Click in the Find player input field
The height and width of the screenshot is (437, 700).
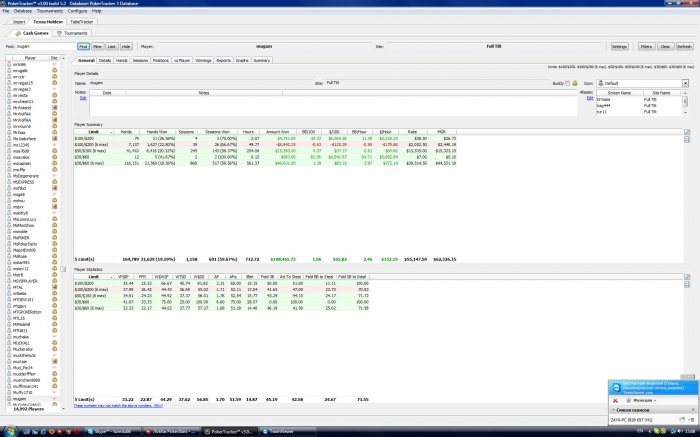coord(46,46)
